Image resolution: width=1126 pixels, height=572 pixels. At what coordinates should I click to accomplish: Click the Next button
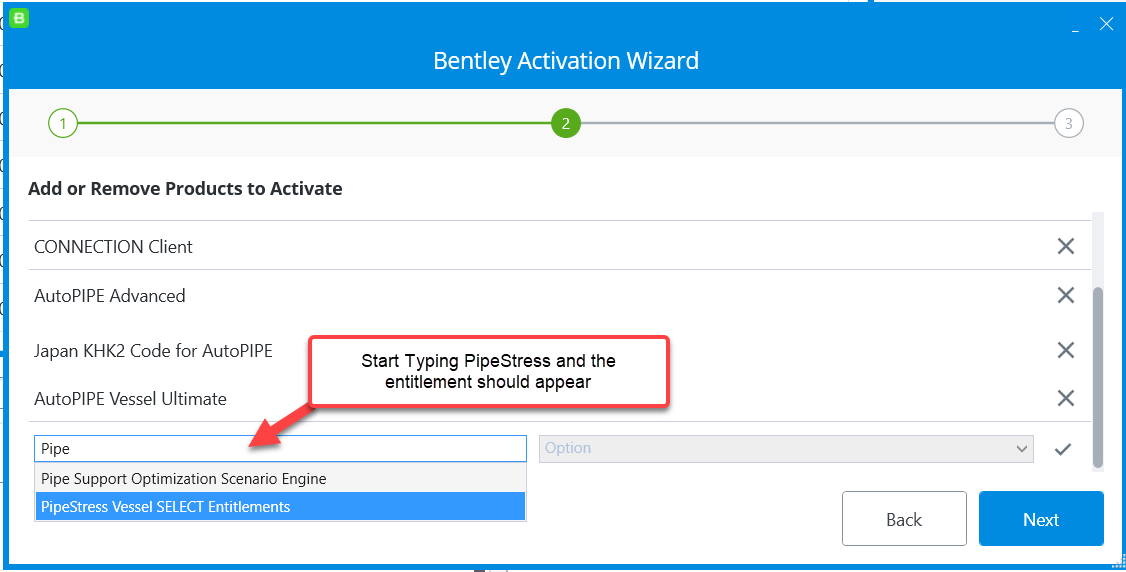1040,519
